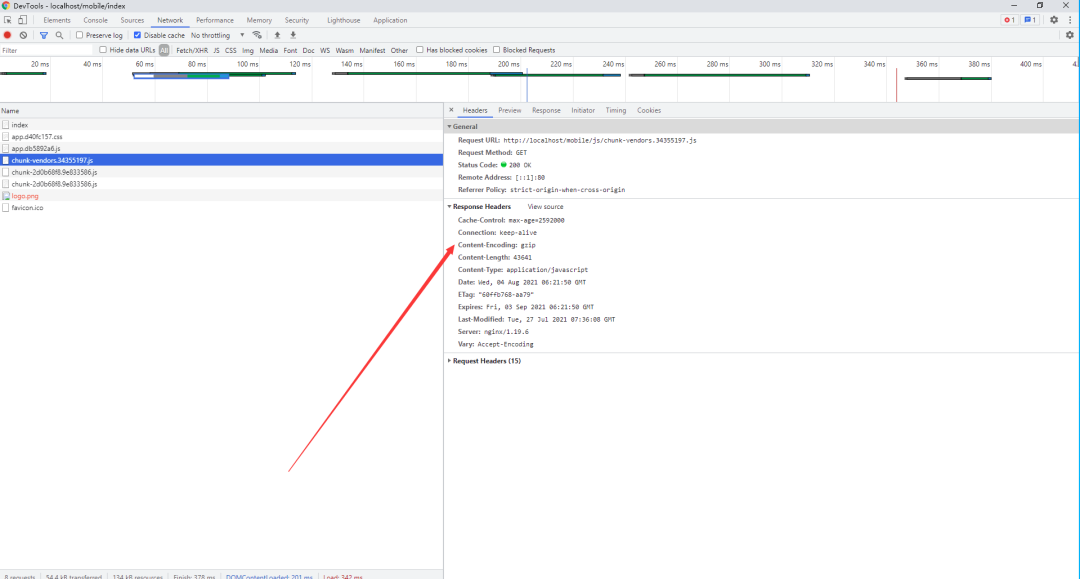
Task: Filter requests by Fetch/XHR
Action: (x=192, y=50)
